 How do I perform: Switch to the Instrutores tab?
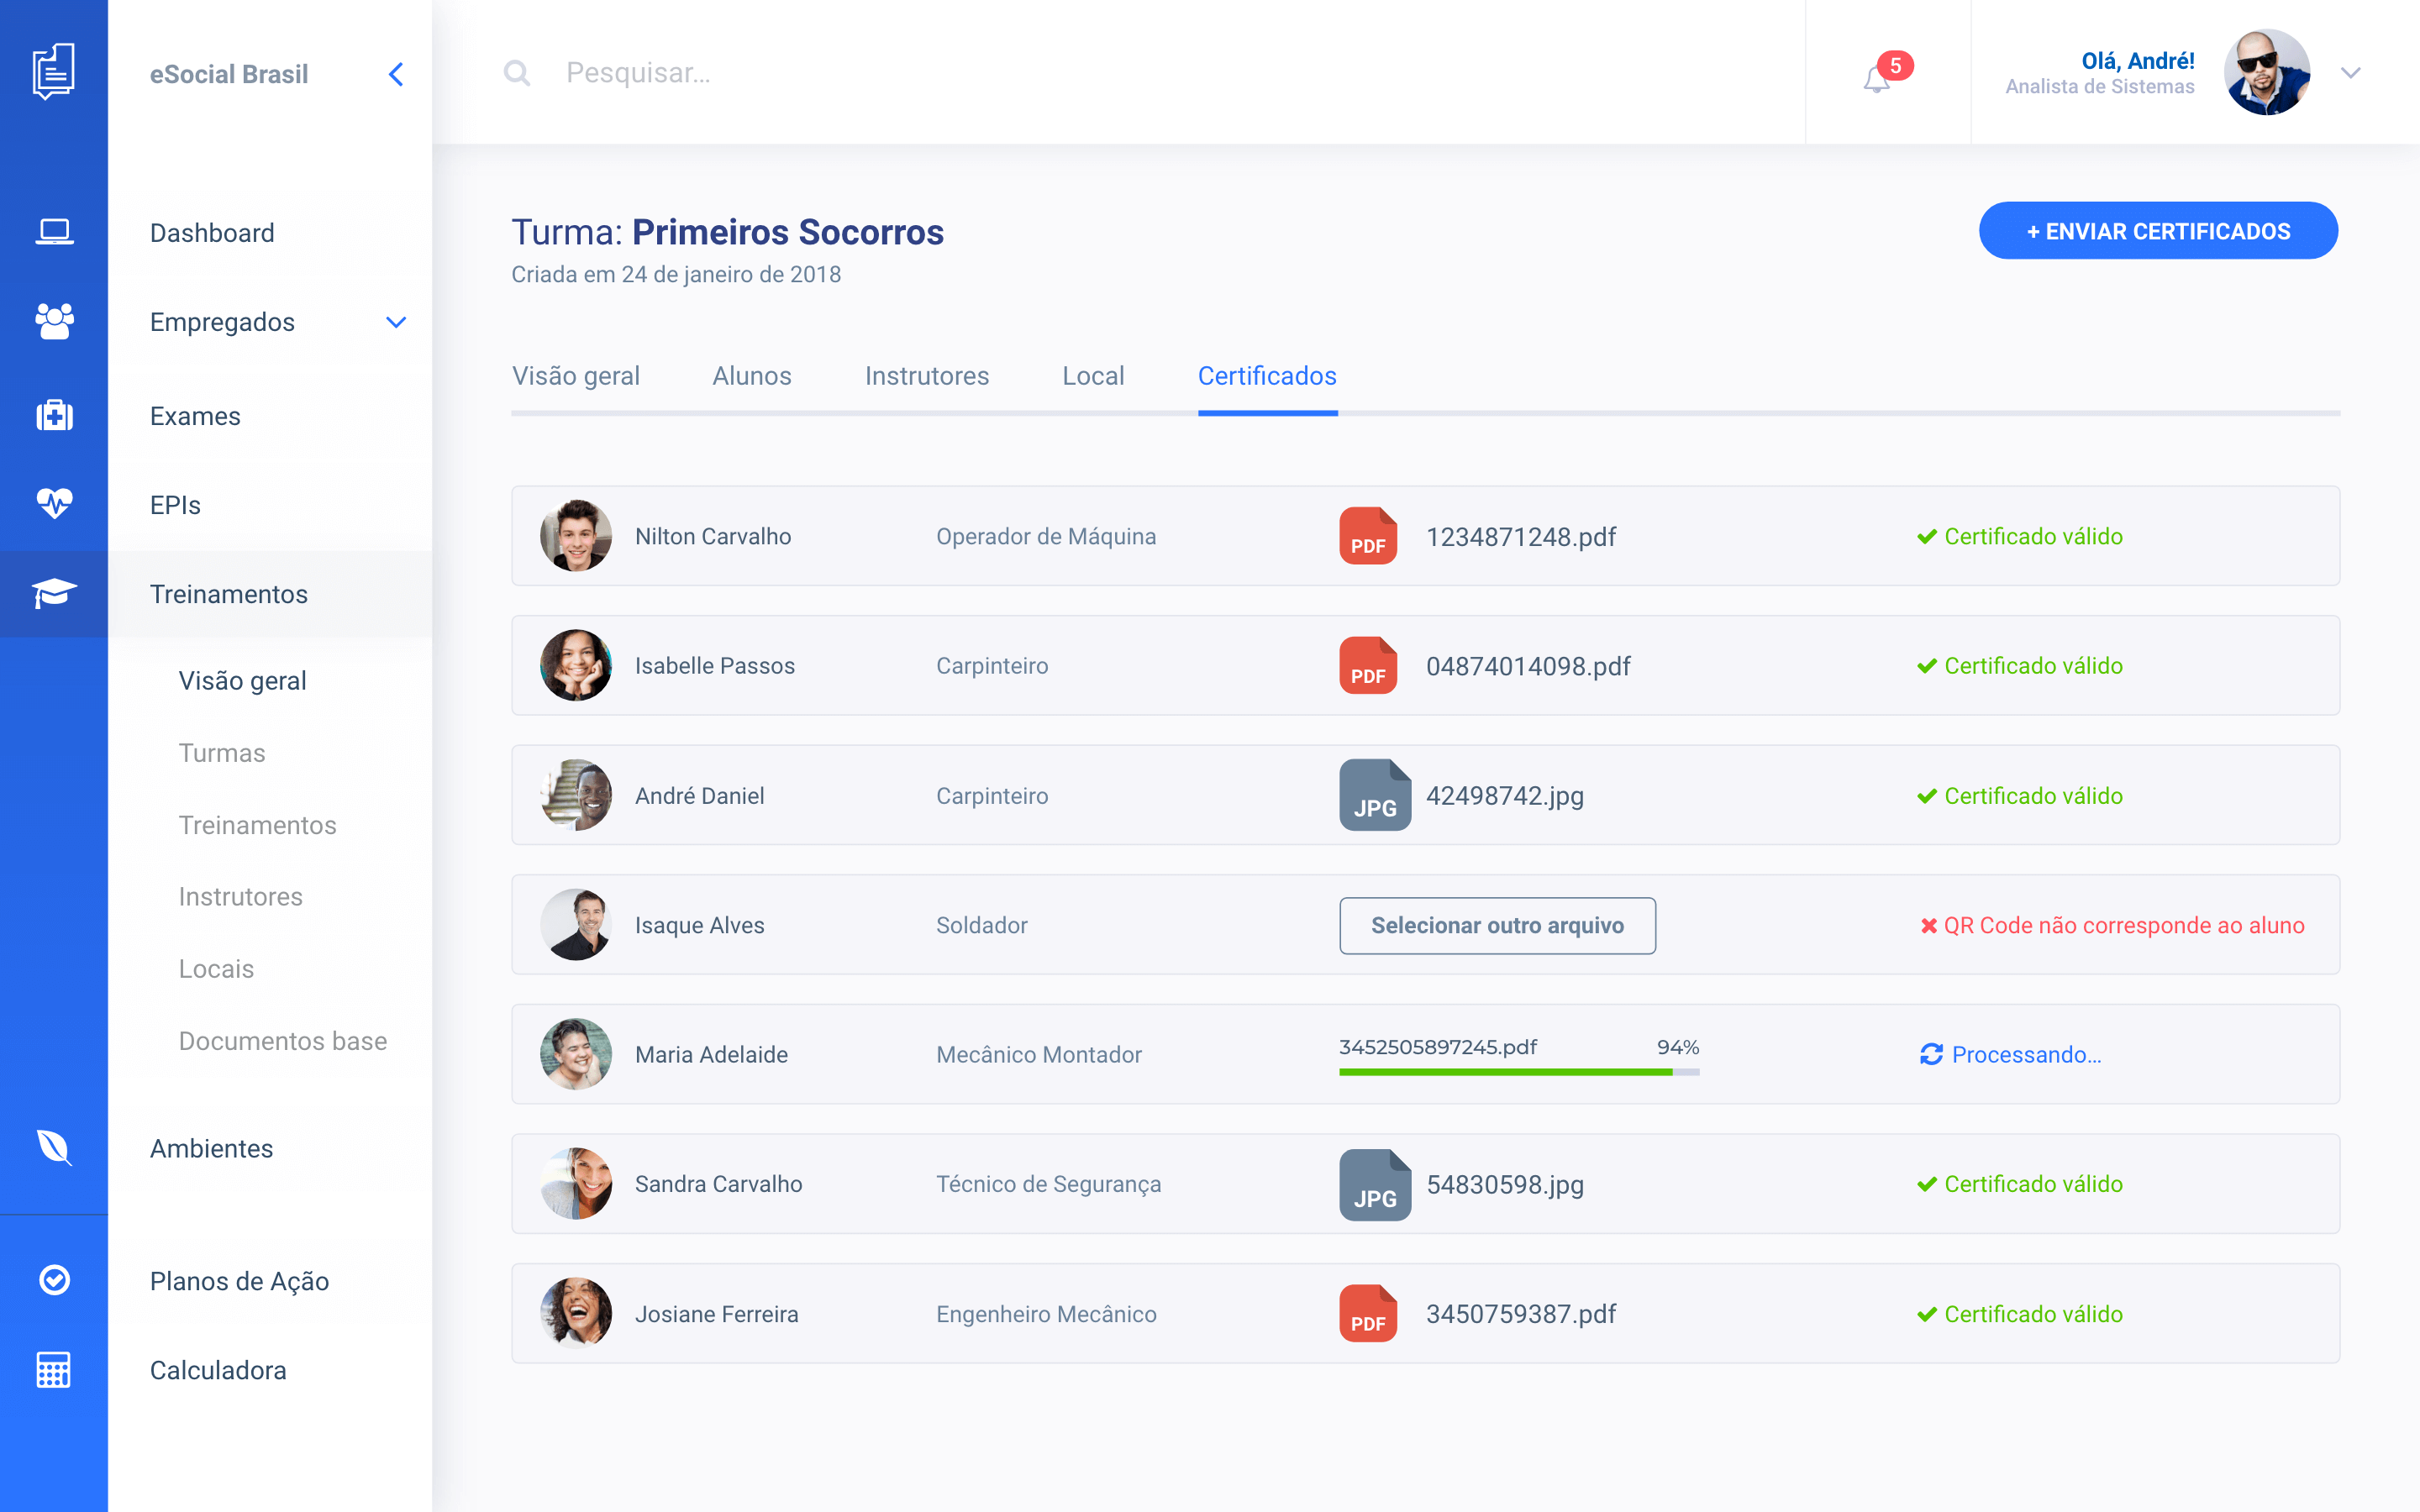coord(926,376)
